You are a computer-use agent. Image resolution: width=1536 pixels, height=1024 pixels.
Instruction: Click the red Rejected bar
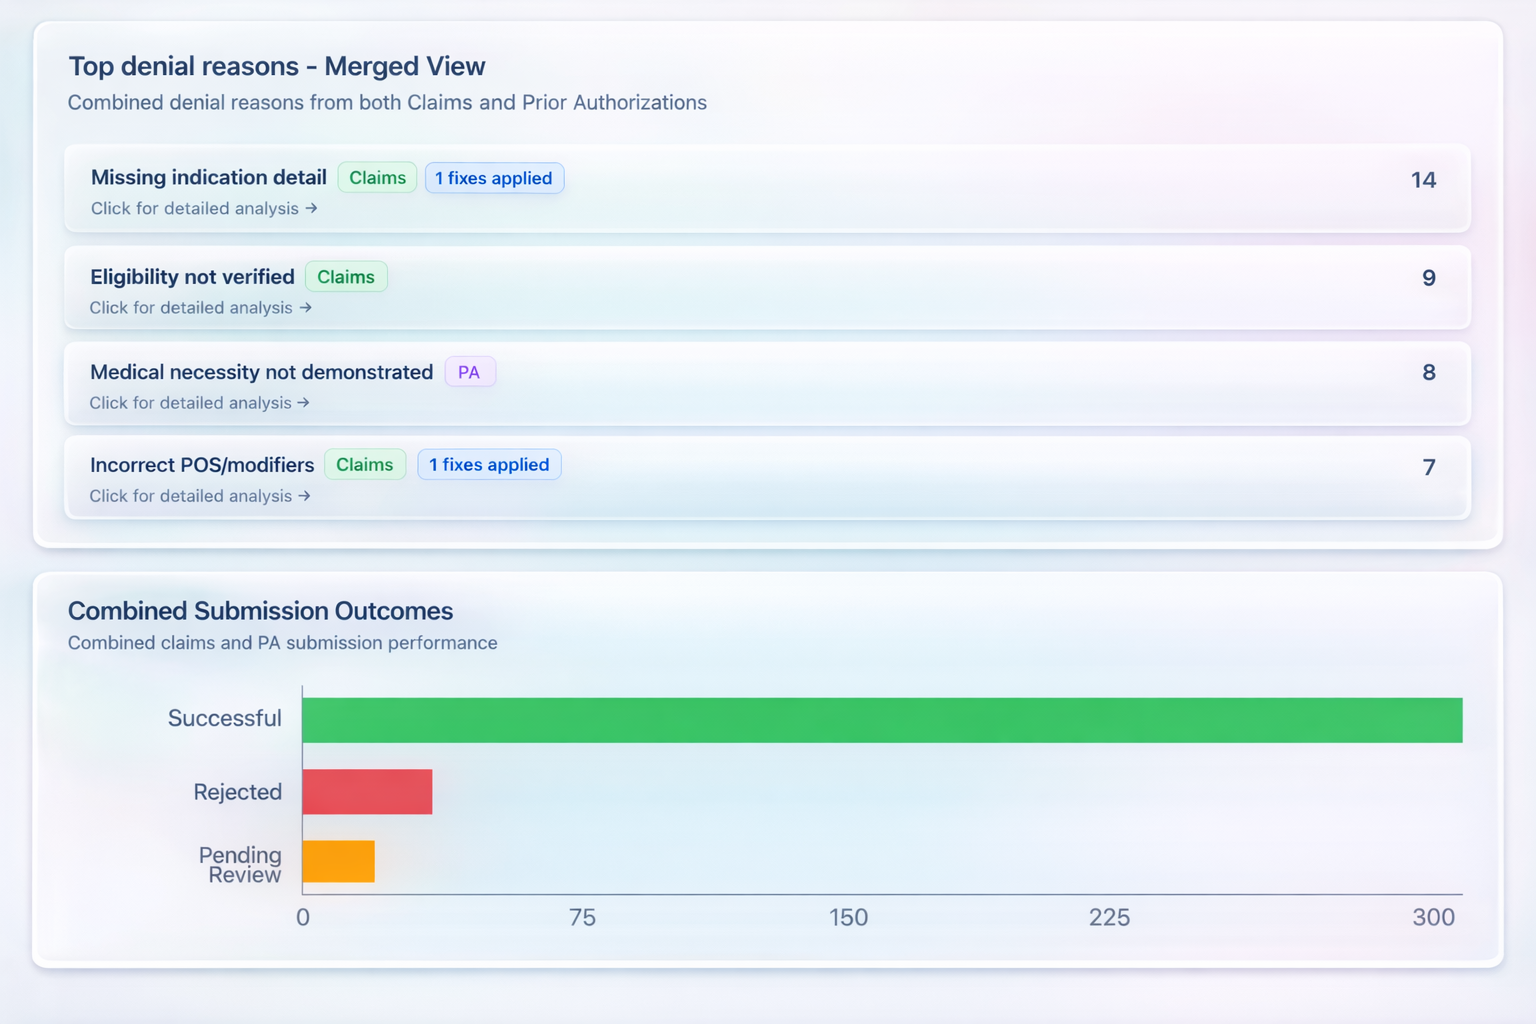click(x=367, y=791)
